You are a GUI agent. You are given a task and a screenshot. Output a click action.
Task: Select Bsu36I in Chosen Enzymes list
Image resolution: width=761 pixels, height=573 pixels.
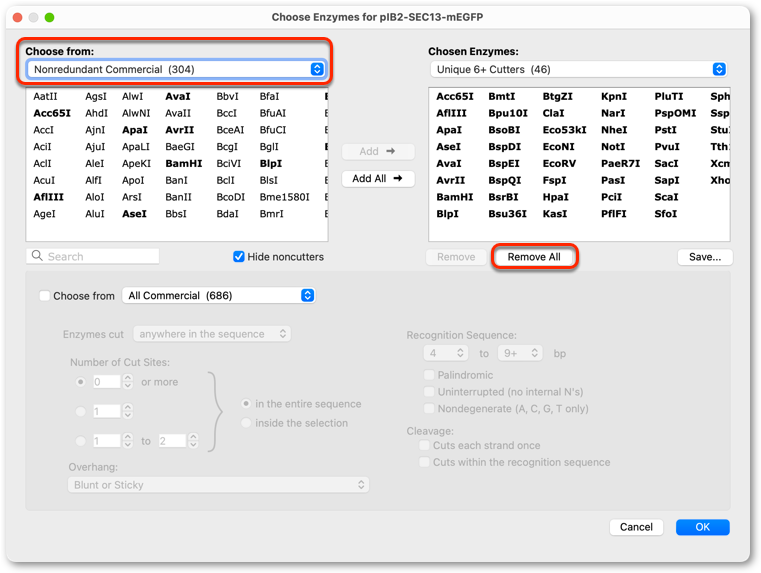click(507, 214)
